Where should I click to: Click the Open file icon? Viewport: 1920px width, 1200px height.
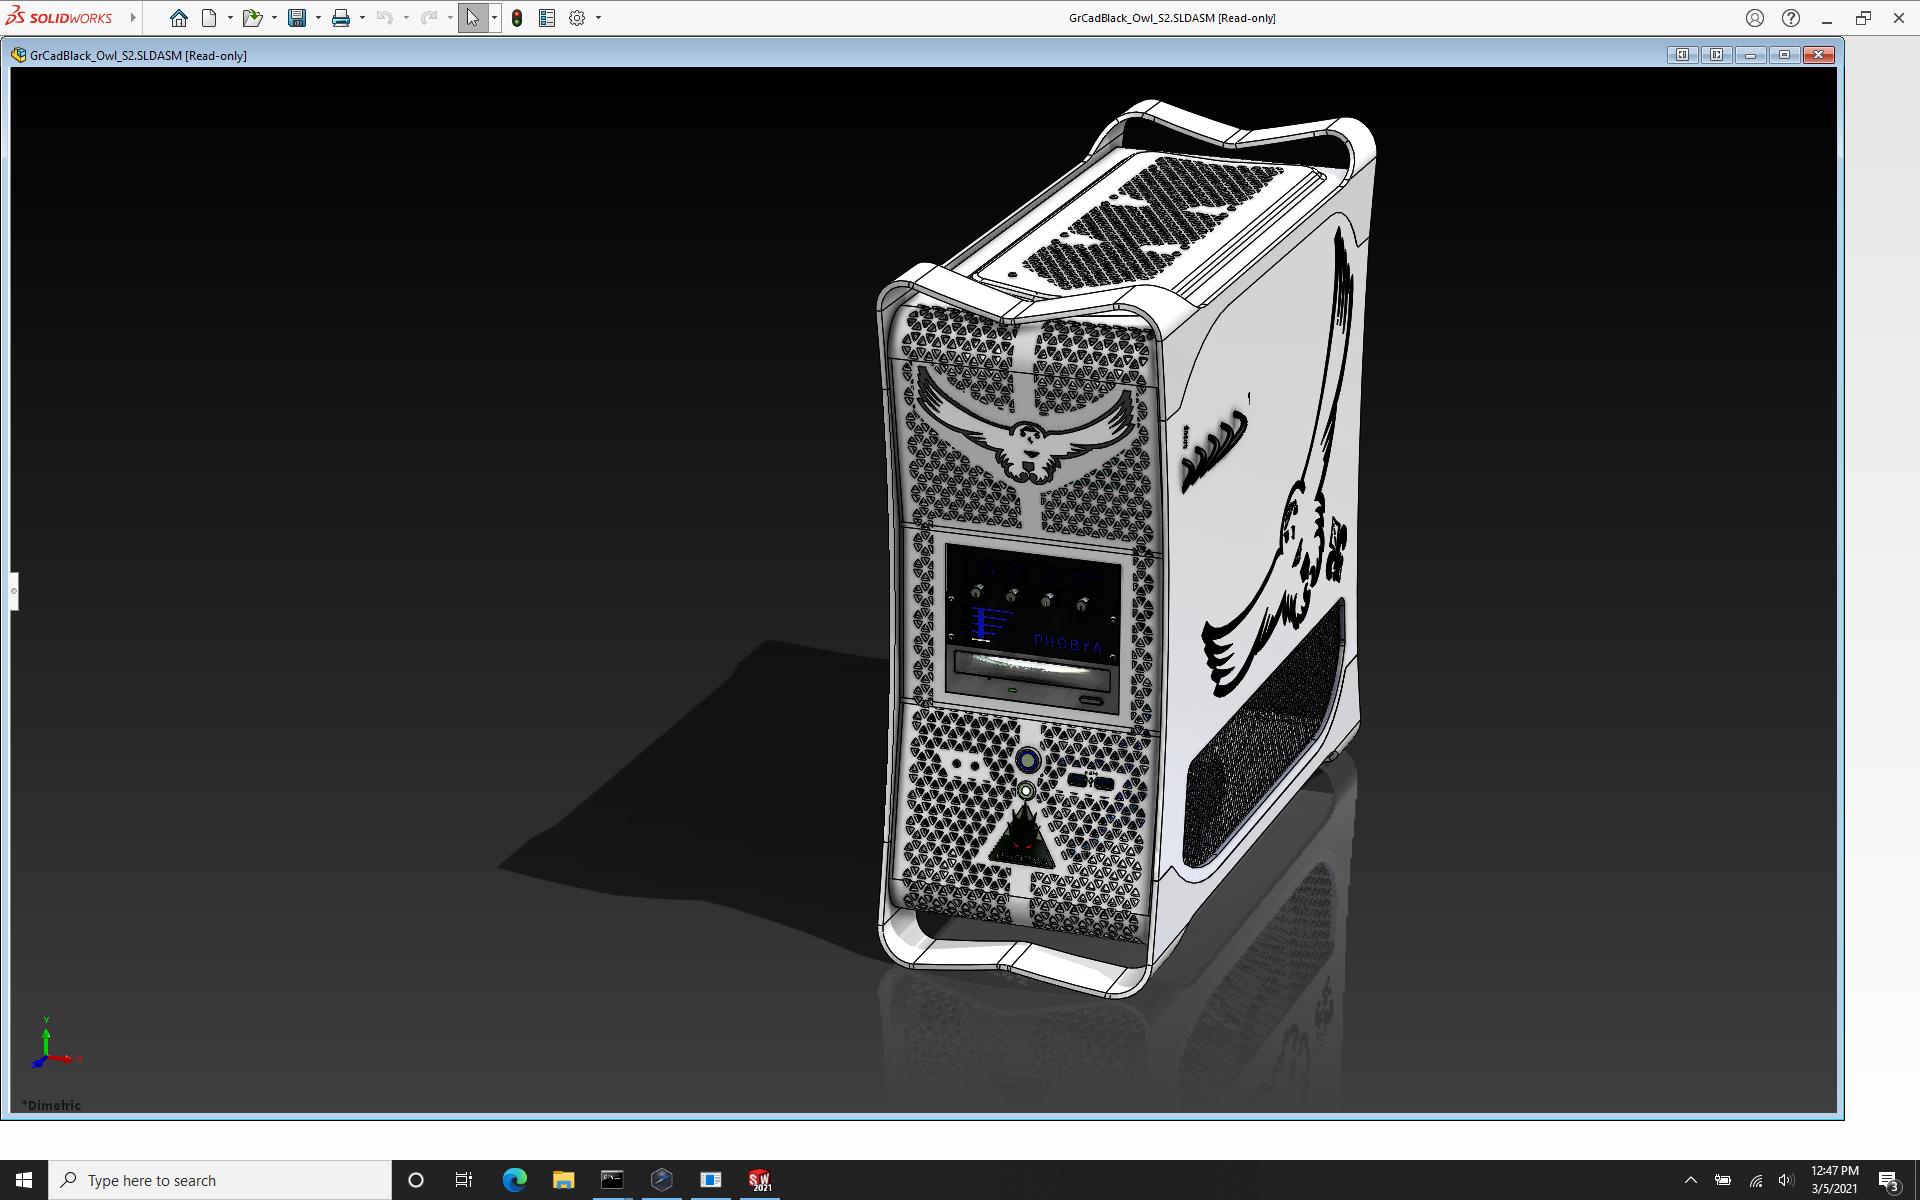[x=251, y=18]
